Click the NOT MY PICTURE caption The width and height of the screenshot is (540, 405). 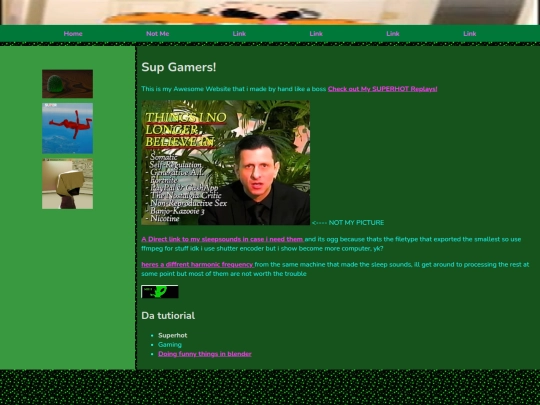click(348, 222)
